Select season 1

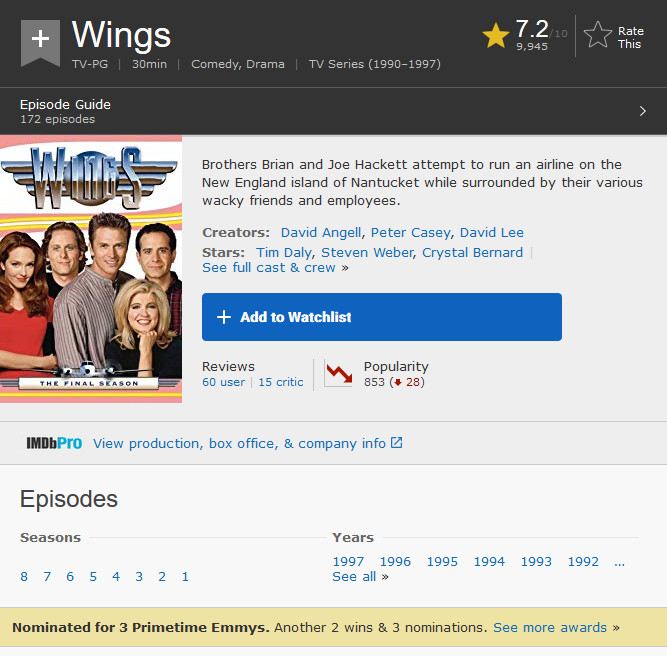click(x=185, y=577)
